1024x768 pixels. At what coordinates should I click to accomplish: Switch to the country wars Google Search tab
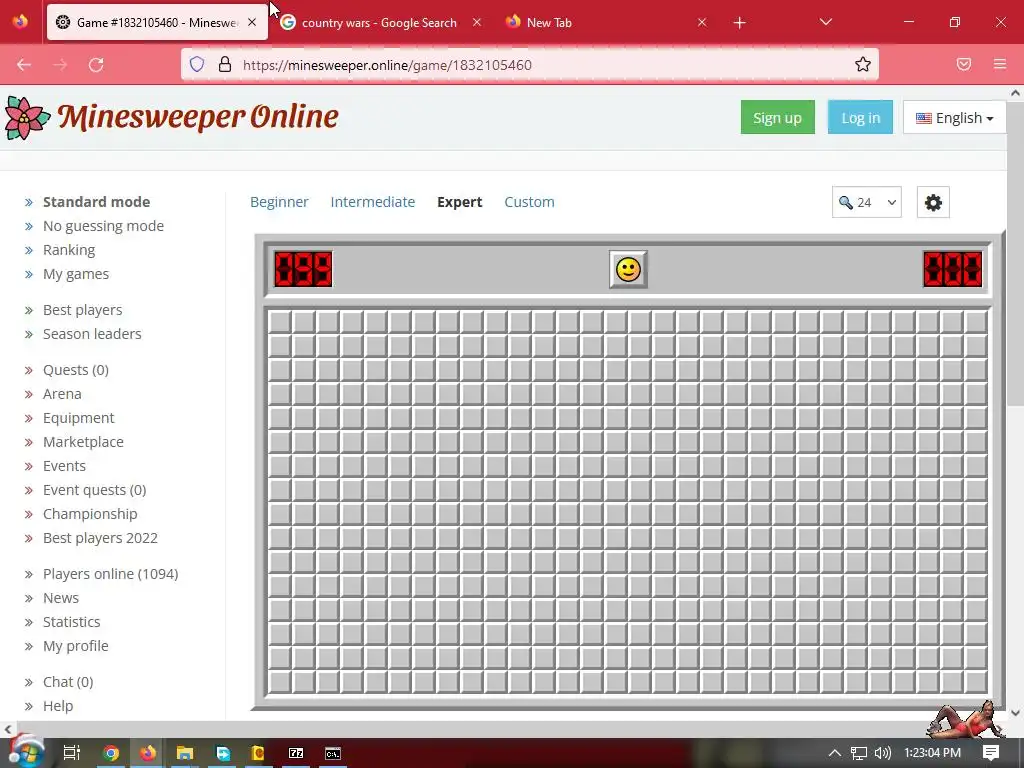(379, 23)
